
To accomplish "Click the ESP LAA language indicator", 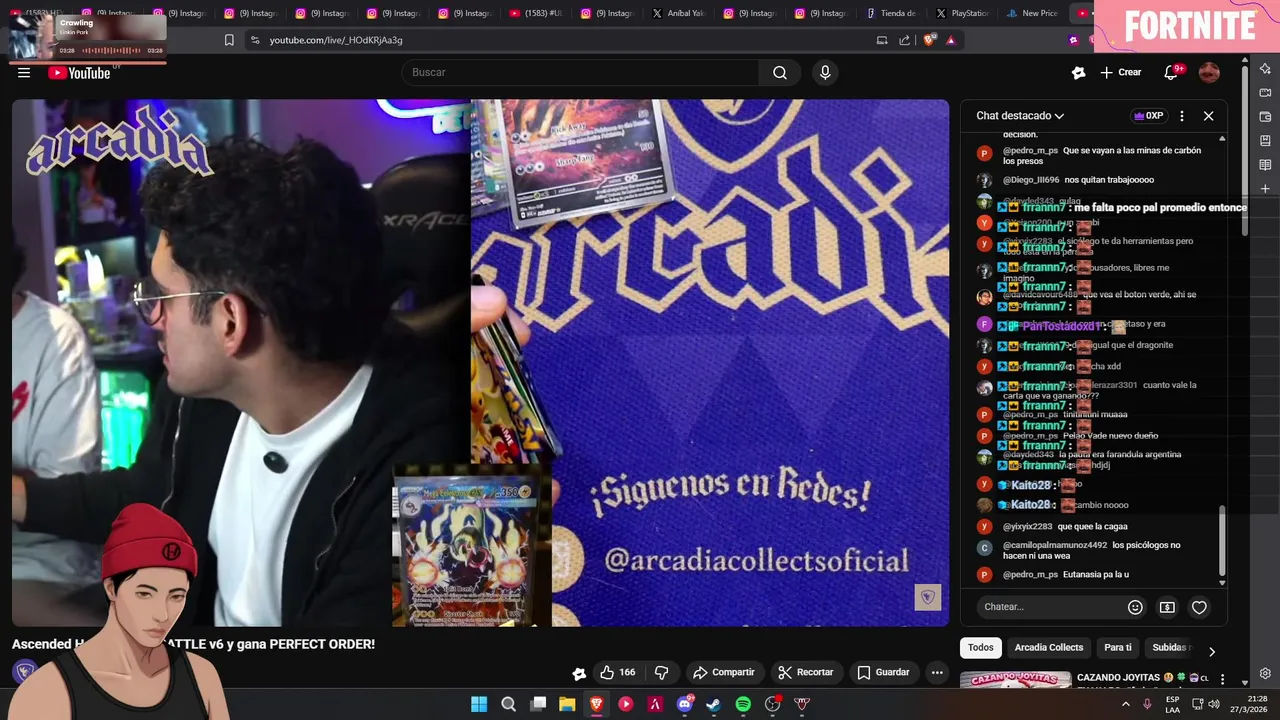I will pyautogui.click(x=1172, y=704).
